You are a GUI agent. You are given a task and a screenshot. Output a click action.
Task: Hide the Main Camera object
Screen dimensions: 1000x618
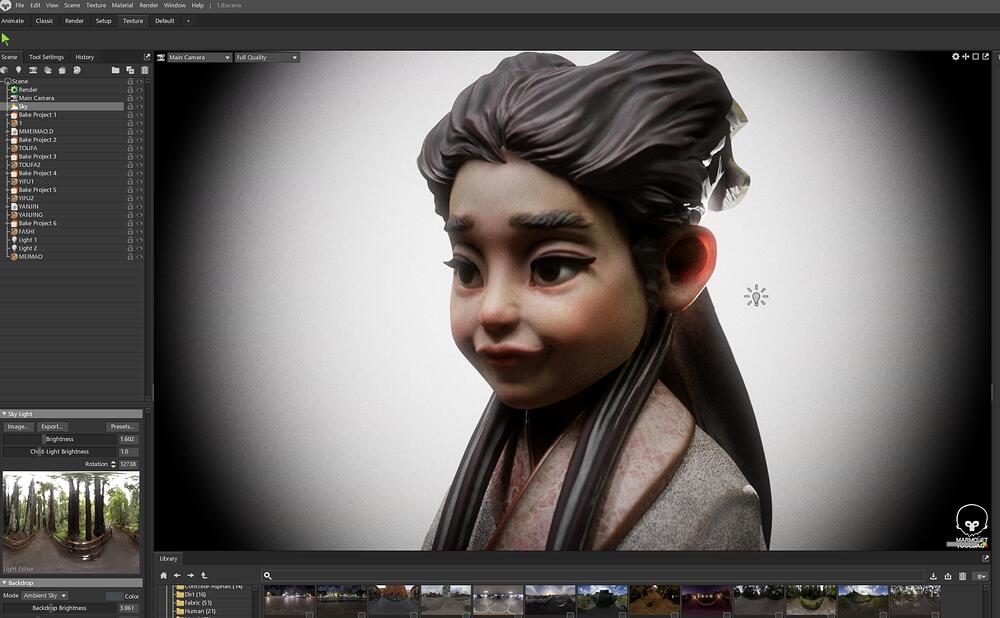140,98
